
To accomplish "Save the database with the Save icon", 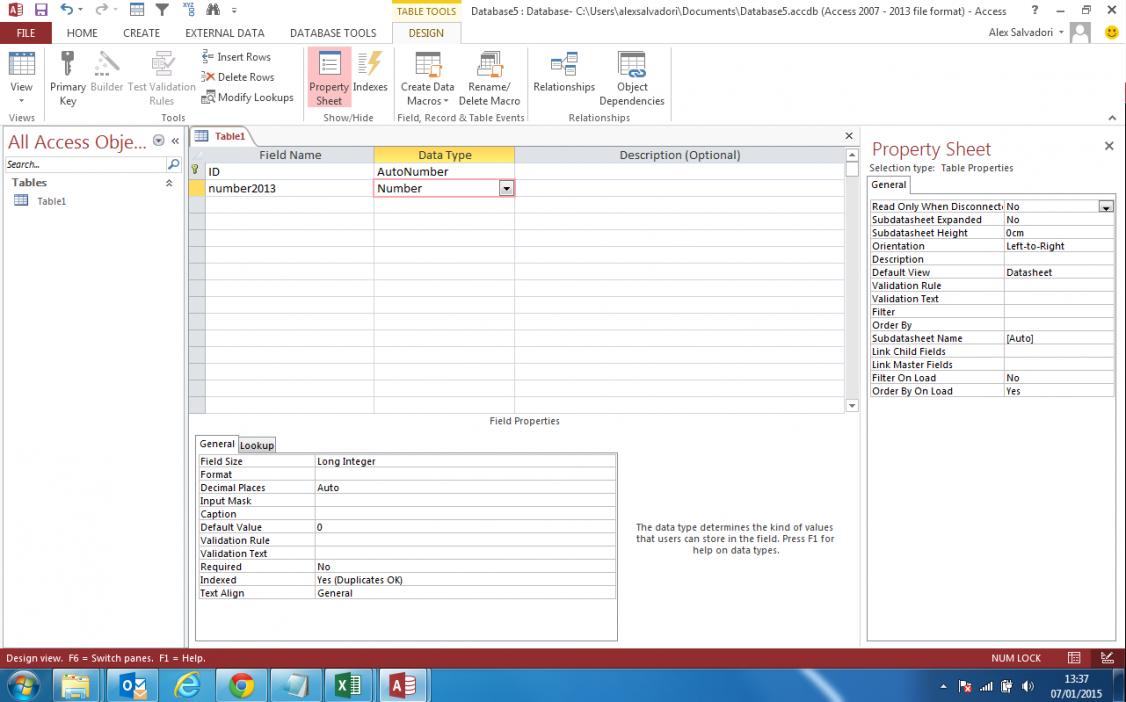I will click(41, 10).
